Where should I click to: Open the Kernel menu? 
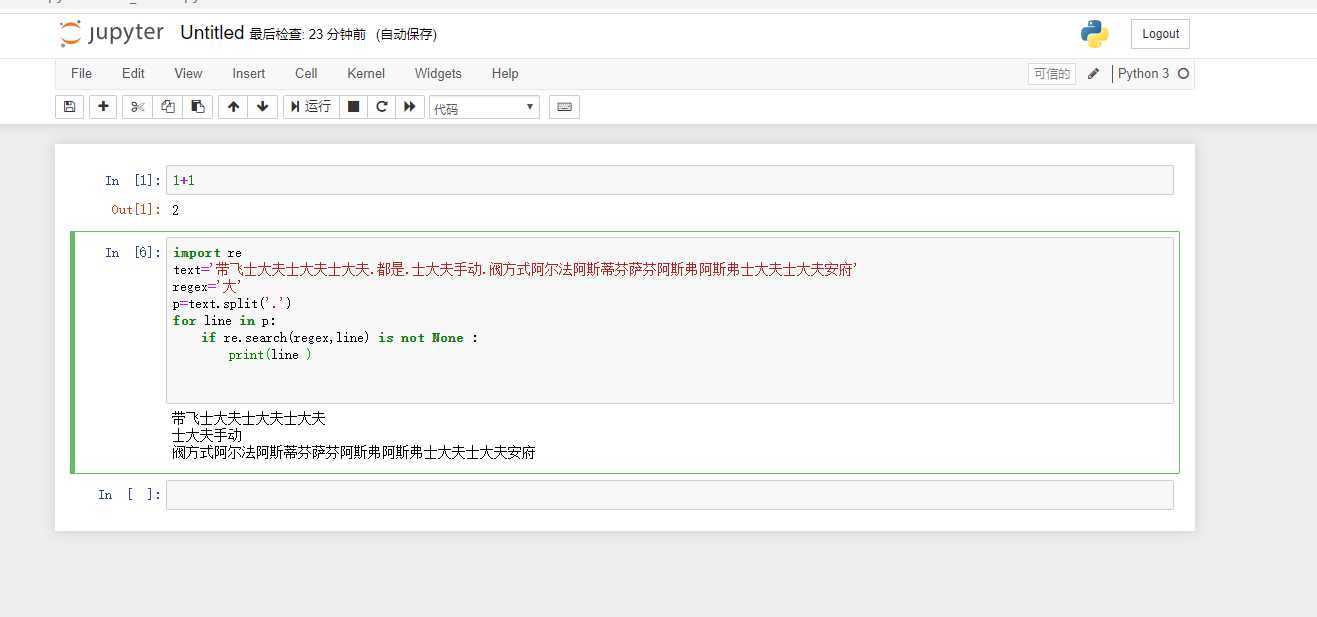pyautogui.click(x=366, y=73)
